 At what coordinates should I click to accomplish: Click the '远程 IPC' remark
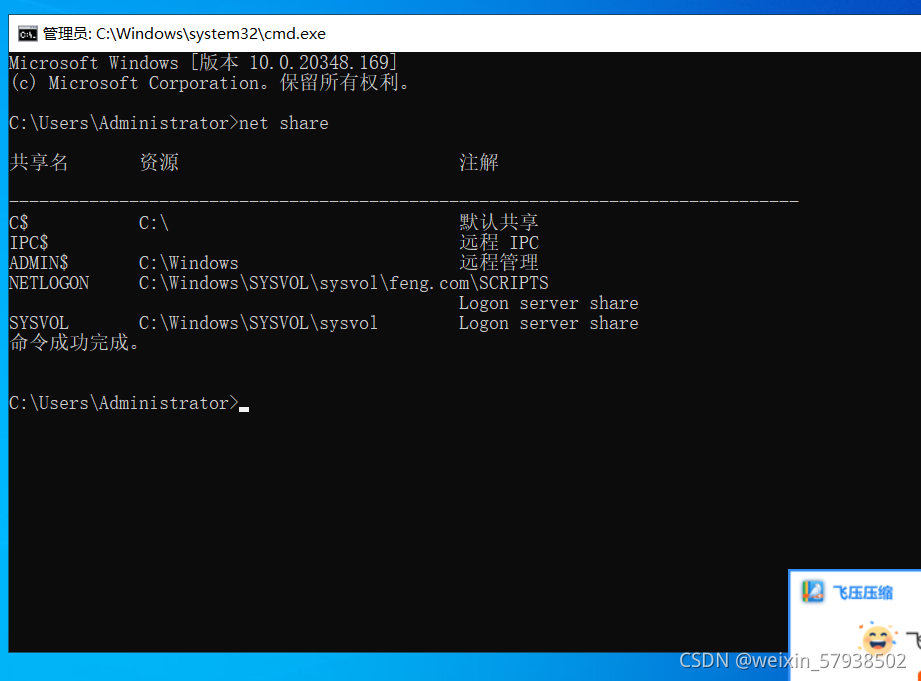pyautogui.click(x=499, y=243)
